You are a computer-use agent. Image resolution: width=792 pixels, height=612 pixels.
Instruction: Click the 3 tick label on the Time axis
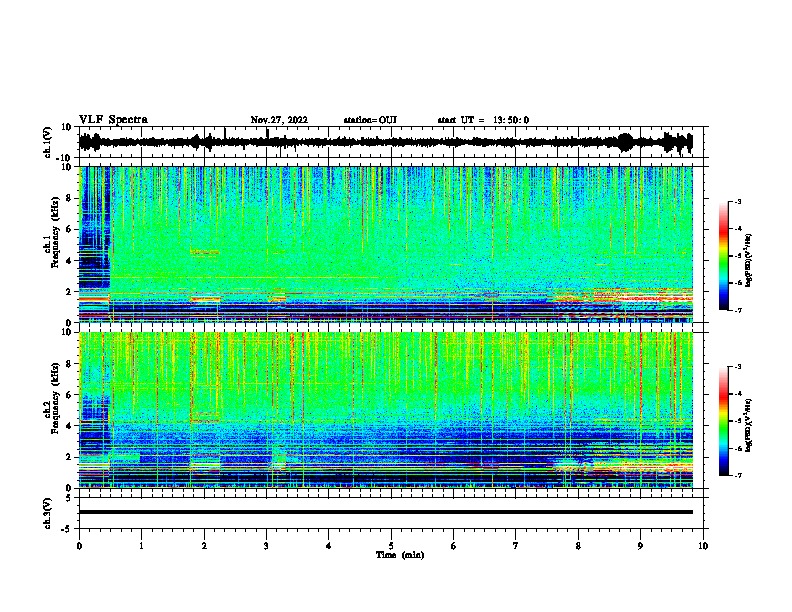266,546
